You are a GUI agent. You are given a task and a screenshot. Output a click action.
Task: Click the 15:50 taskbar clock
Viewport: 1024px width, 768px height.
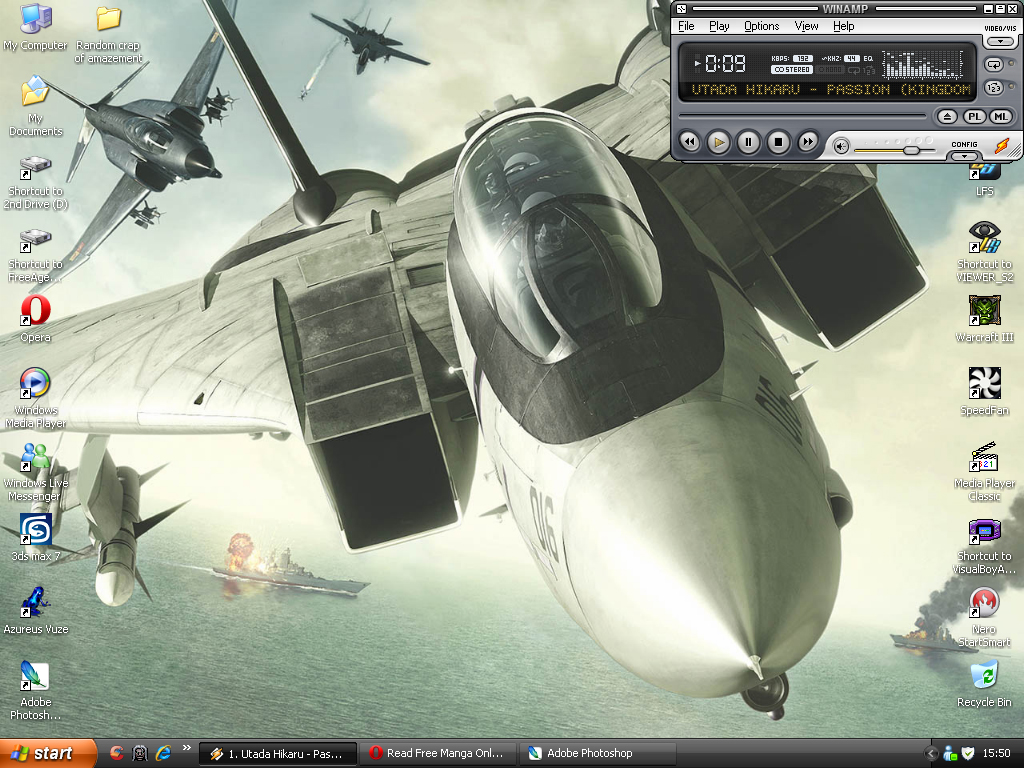996,754
